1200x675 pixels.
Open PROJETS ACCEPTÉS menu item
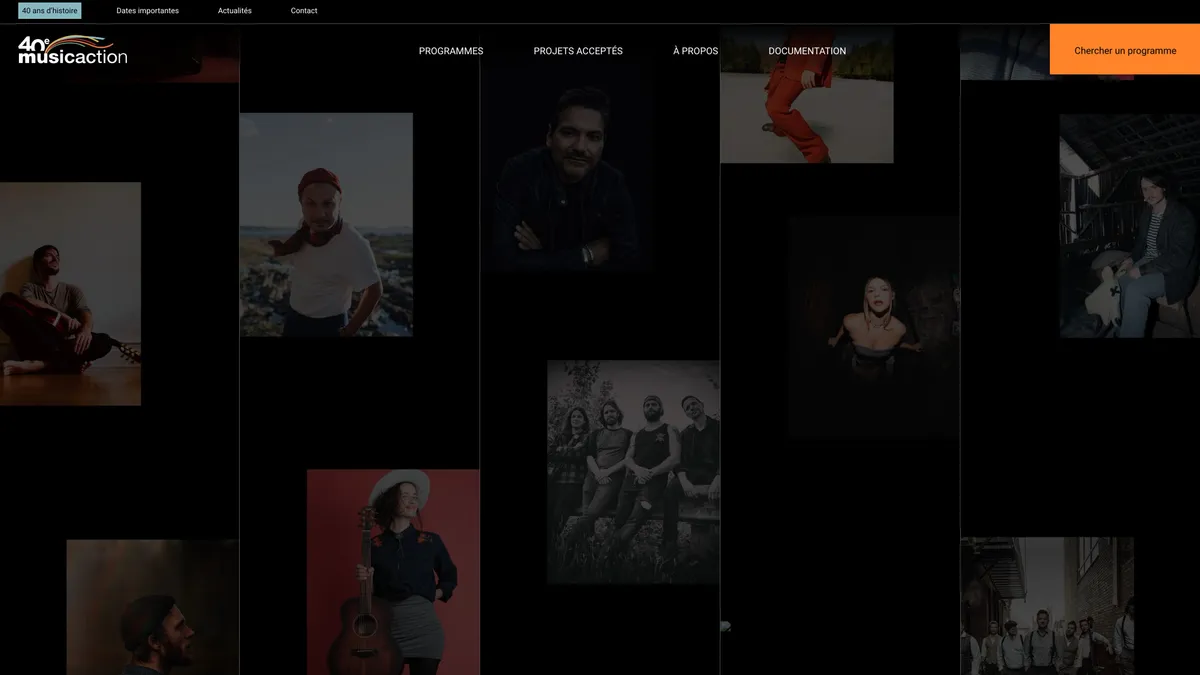click(578, 51)
